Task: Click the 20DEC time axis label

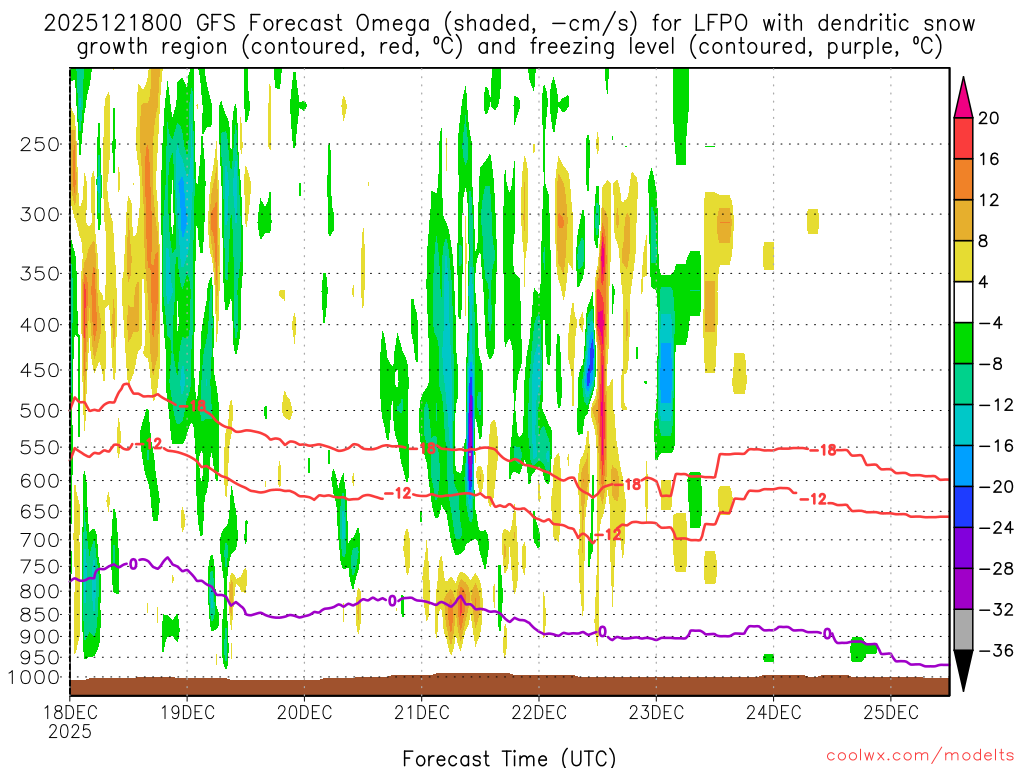Action: click(x=304, y=712)
